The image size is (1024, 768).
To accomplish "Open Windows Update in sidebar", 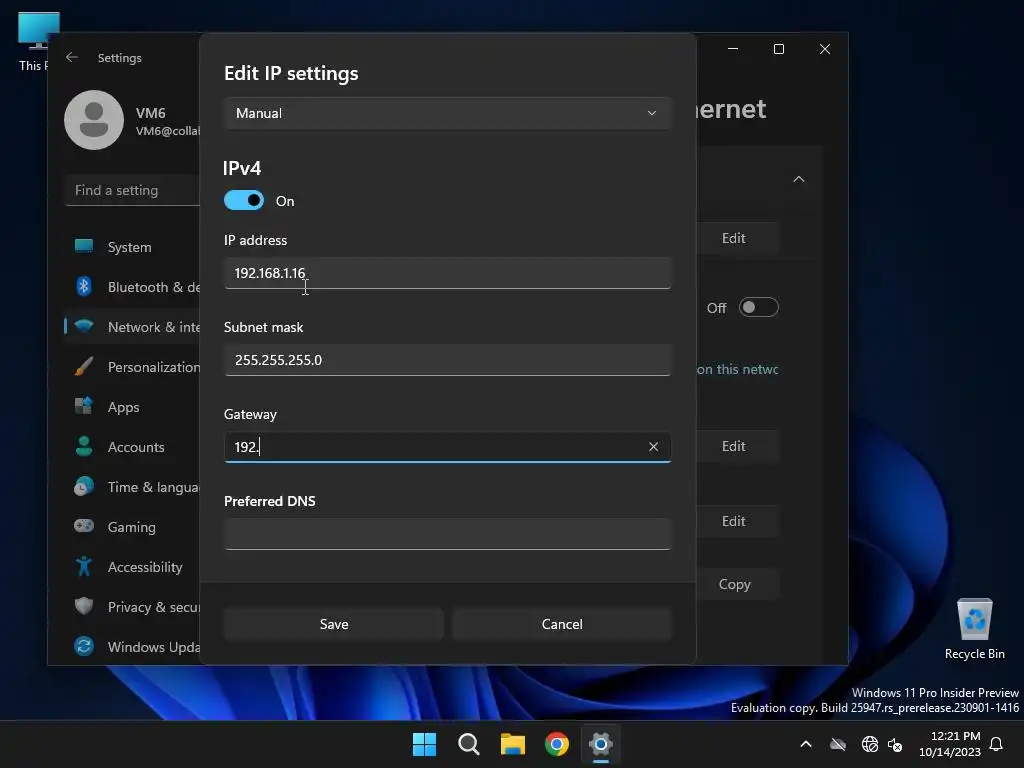I will coord(134,647).
